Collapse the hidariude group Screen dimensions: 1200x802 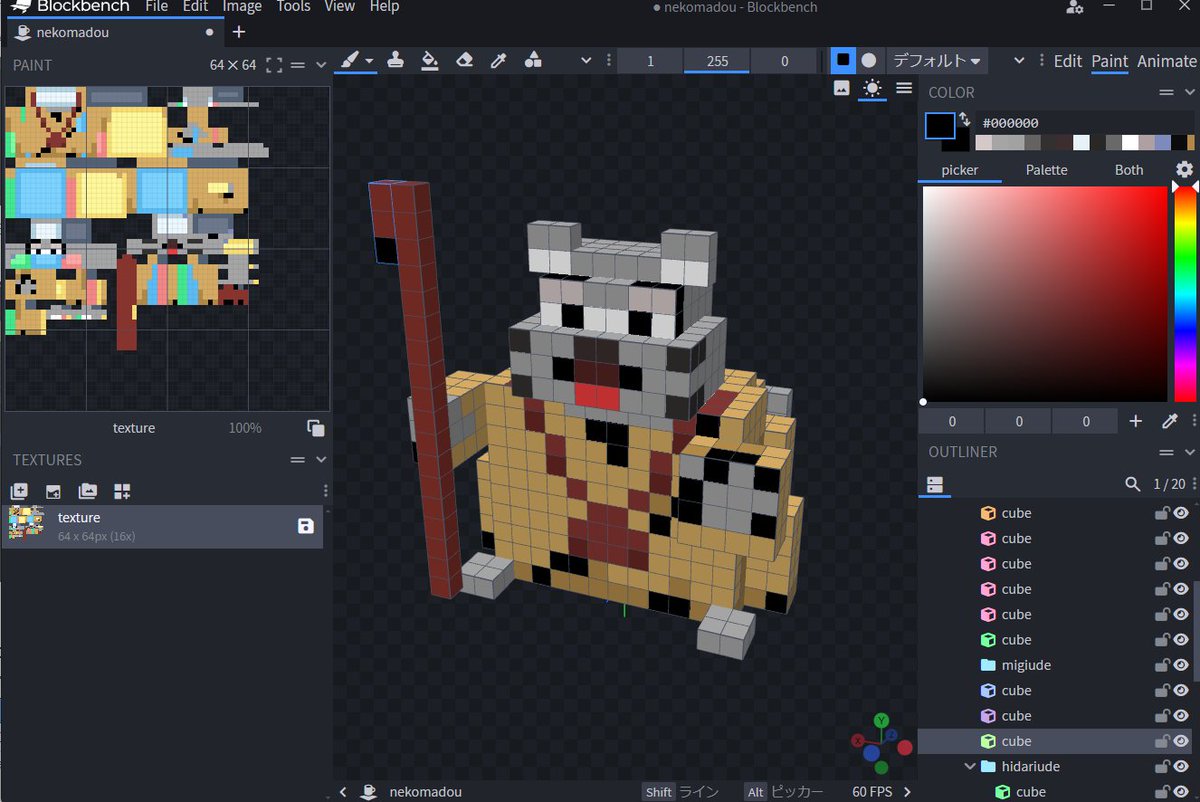(x=969, y=767)
